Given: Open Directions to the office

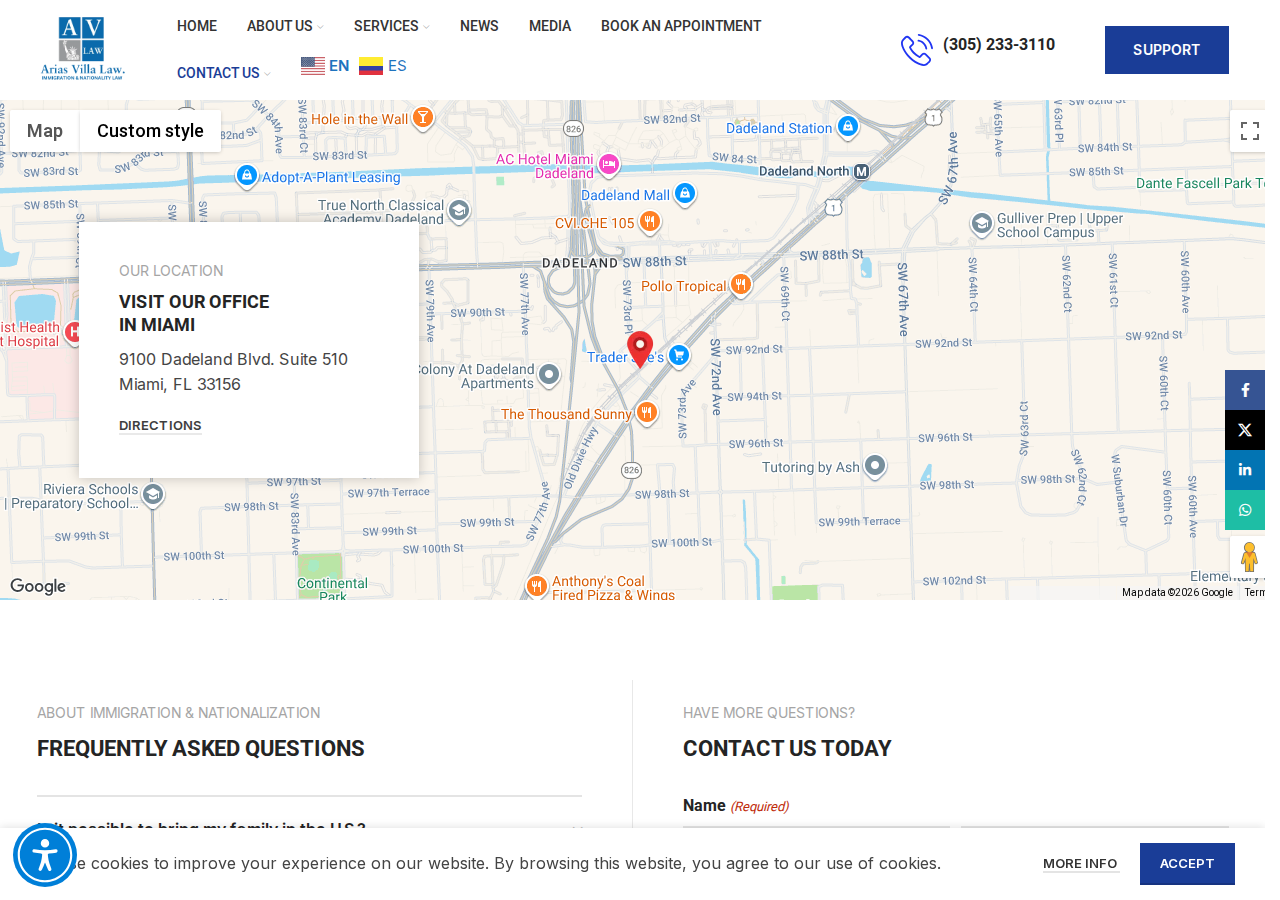Looking at the screenshot, I should coord(160,426).
